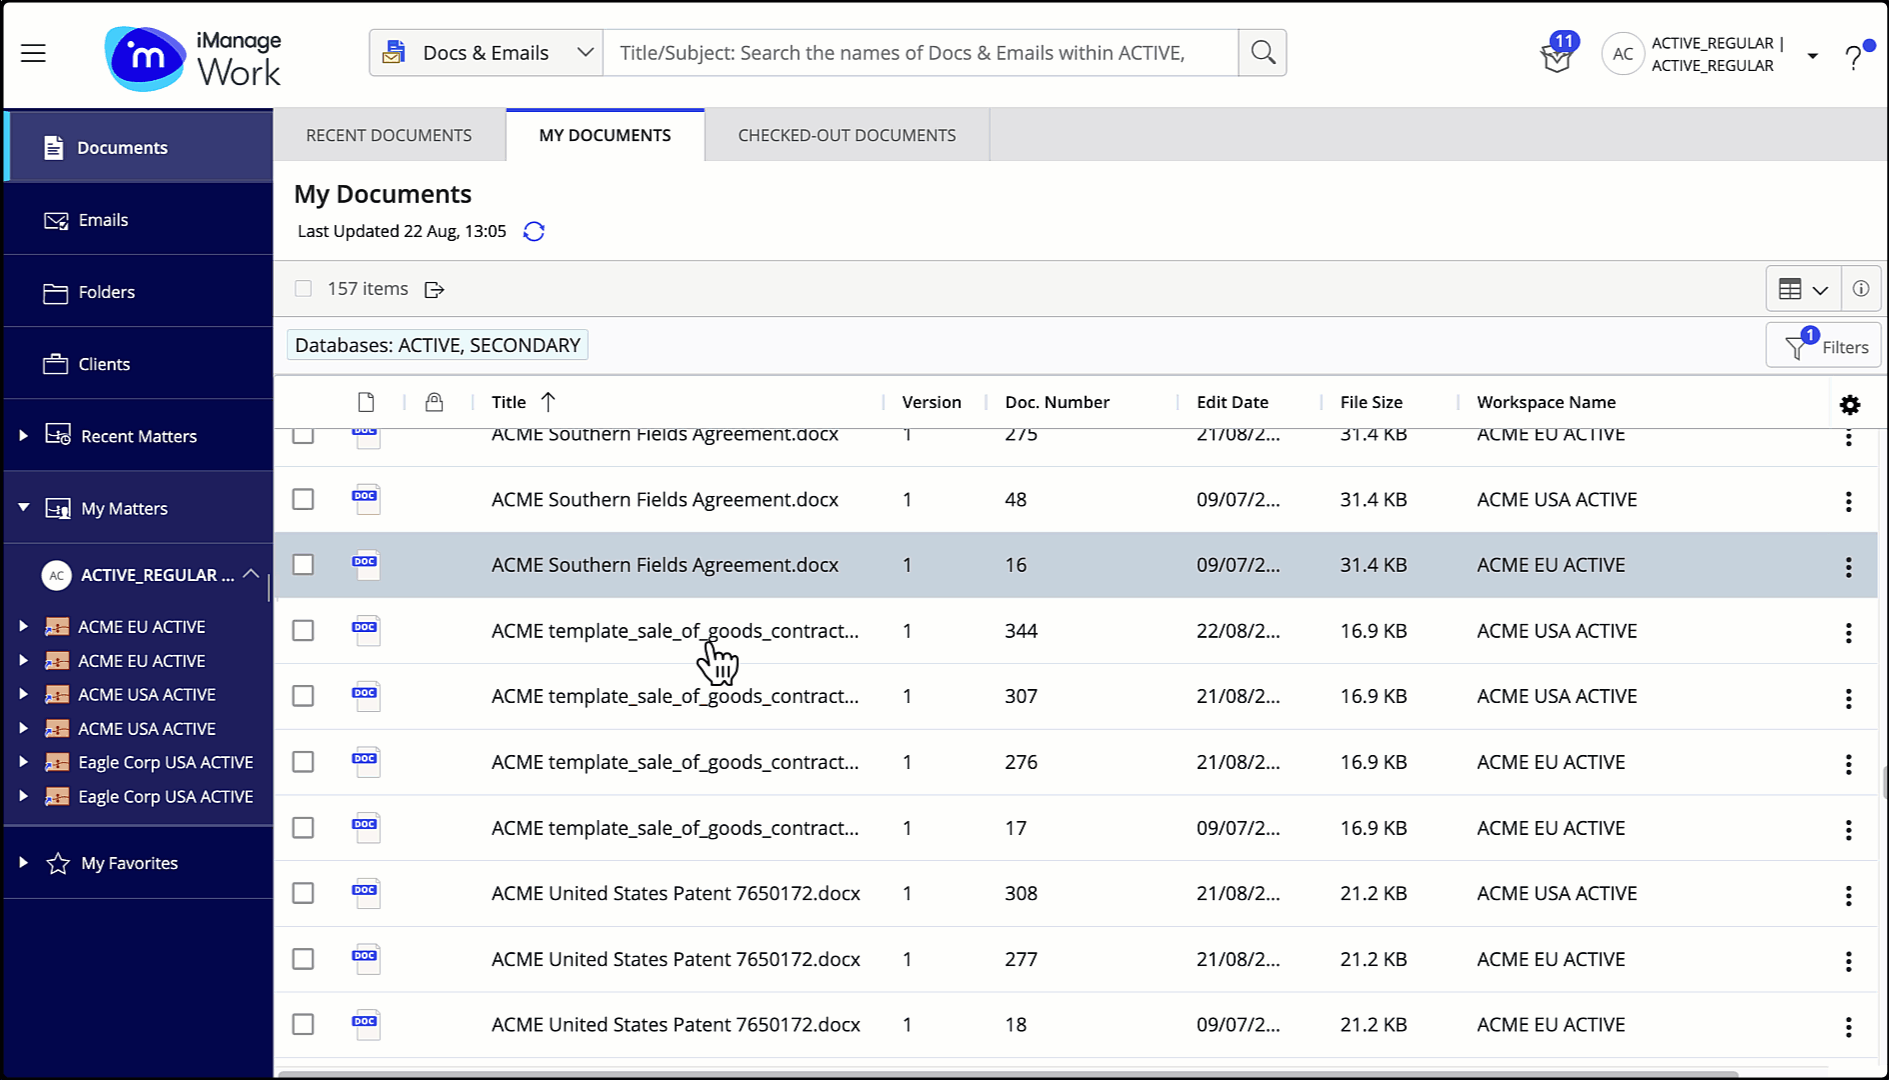Switch to the Recent Documents tab
Viewport: 1889px width, 1080px height.
pos(389,135)
